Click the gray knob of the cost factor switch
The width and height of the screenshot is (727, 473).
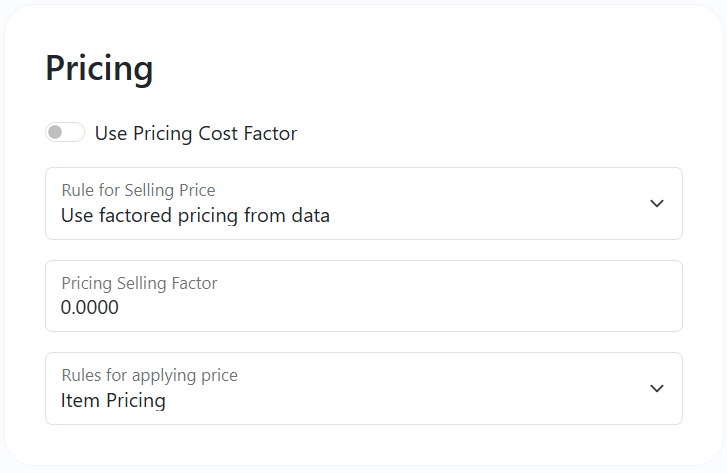pos(55,133)
